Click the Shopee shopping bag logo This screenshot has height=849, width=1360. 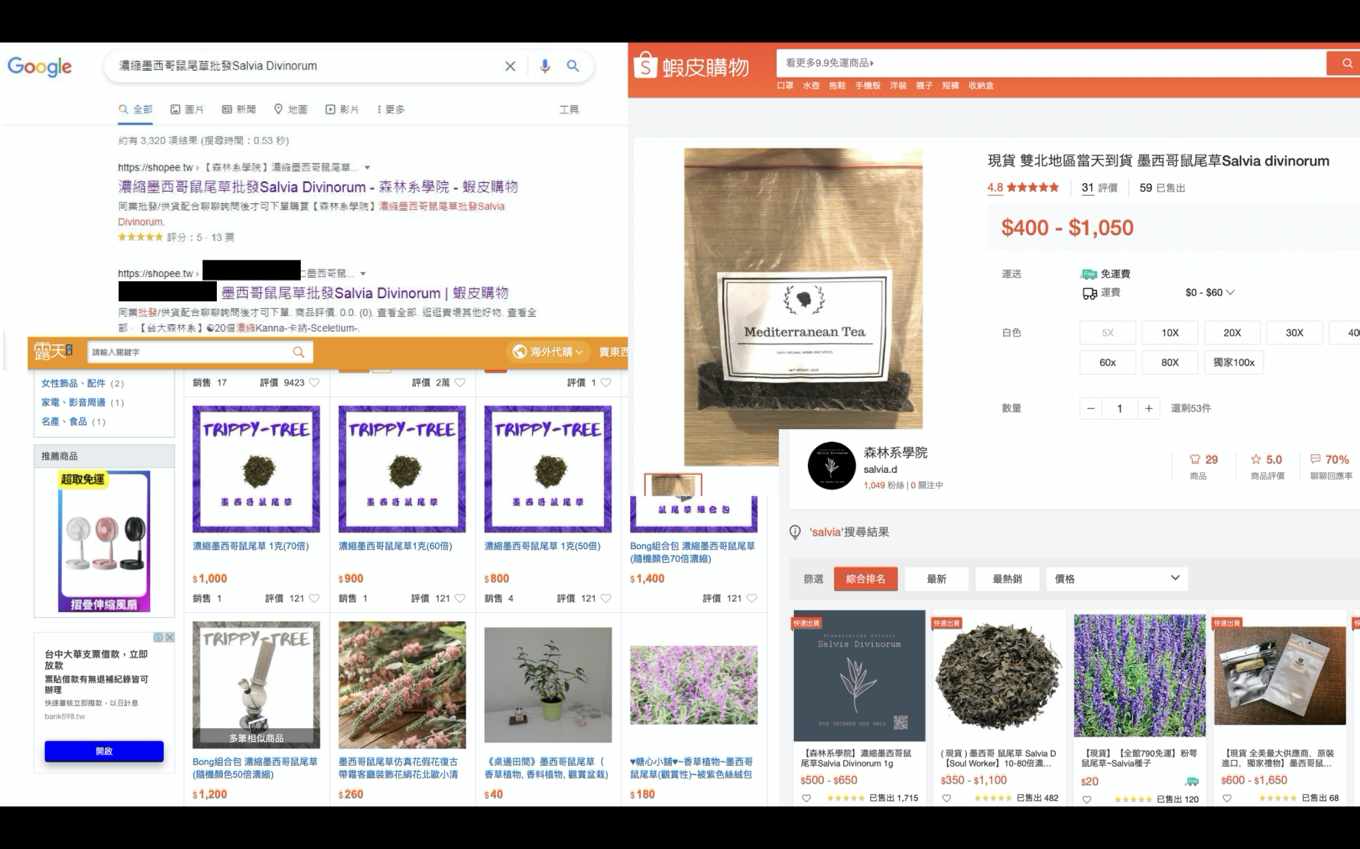pyautogui.click(x=645, y=66)
